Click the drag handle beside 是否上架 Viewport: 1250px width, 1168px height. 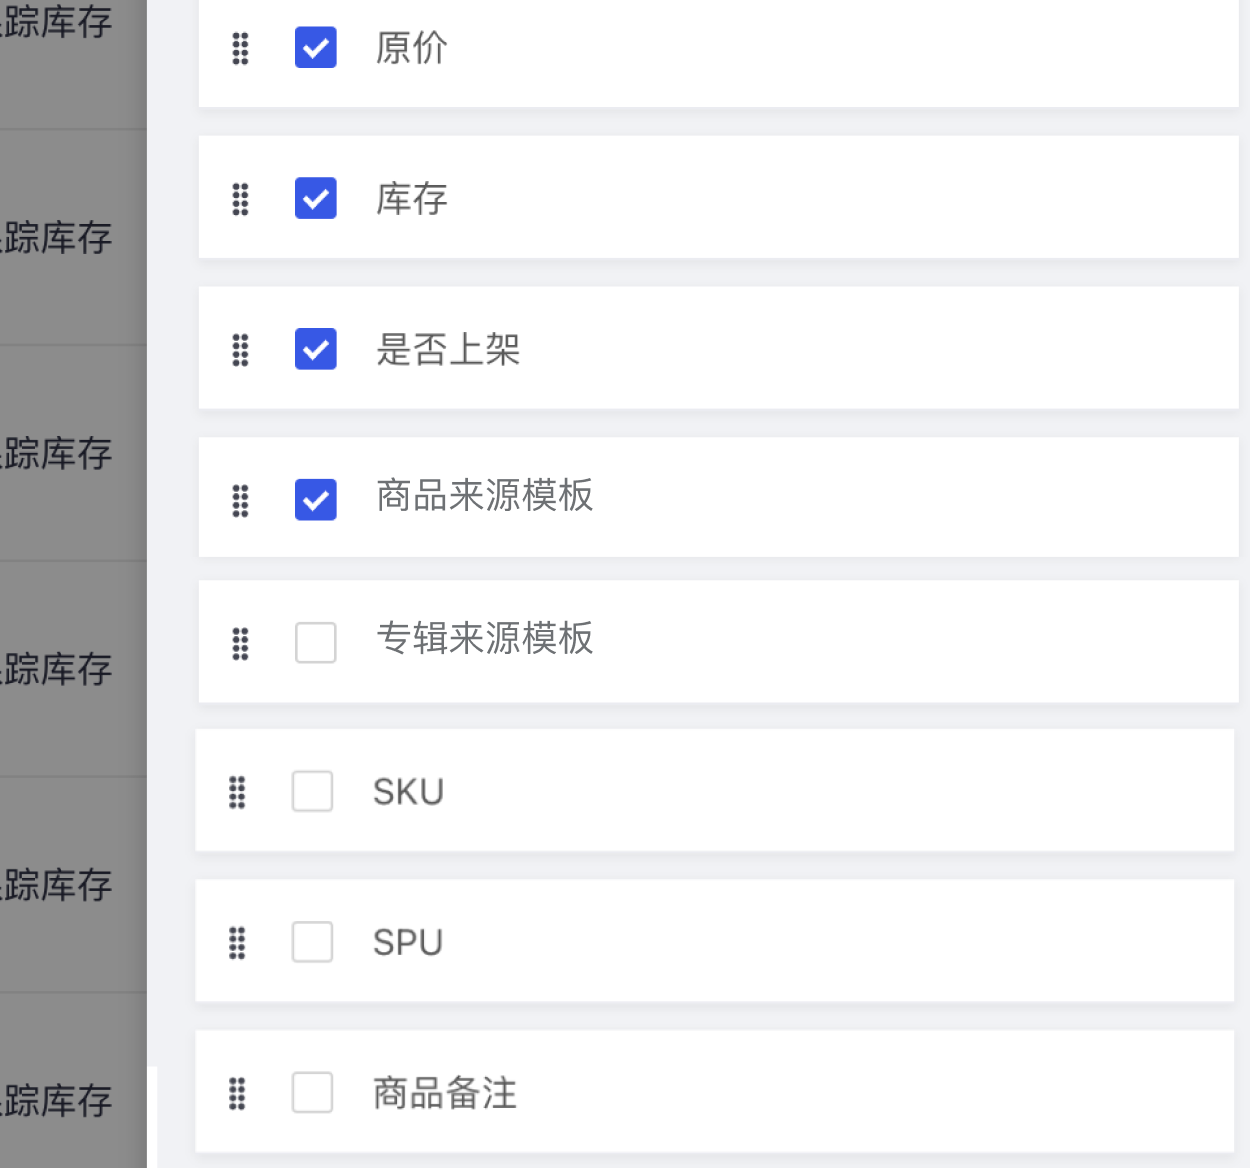pos(240,350)
